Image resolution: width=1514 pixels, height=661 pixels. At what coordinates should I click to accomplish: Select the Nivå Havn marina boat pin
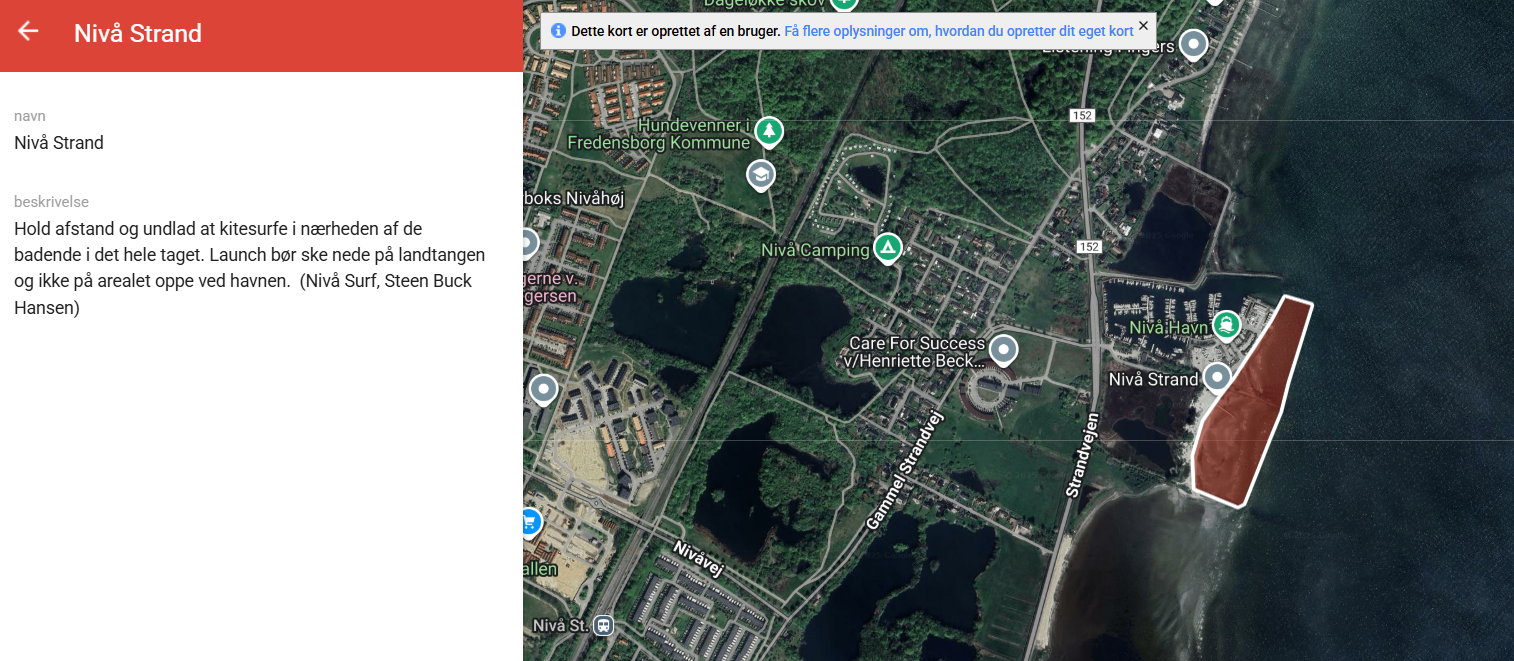pyautogui.click(x=1226, y=324)
